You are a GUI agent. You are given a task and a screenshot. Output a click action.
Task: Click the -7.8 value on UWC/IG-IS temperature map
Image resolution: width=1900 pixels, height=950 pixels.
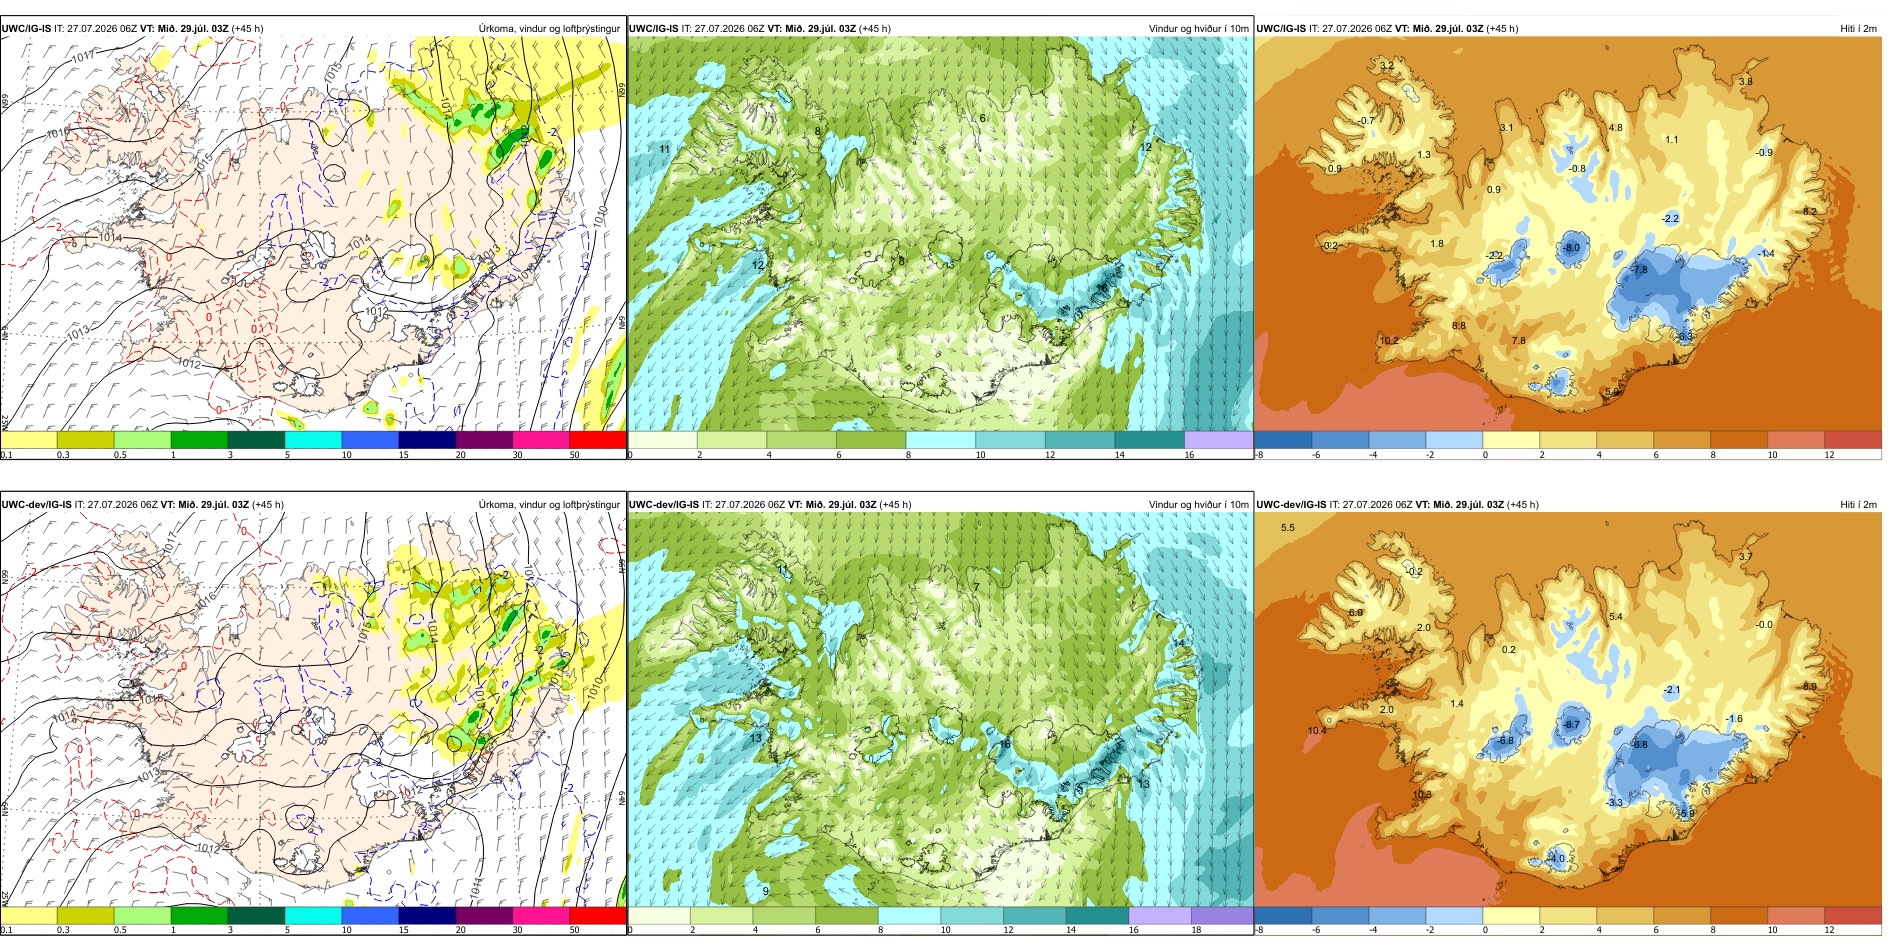coord(1639,270)
